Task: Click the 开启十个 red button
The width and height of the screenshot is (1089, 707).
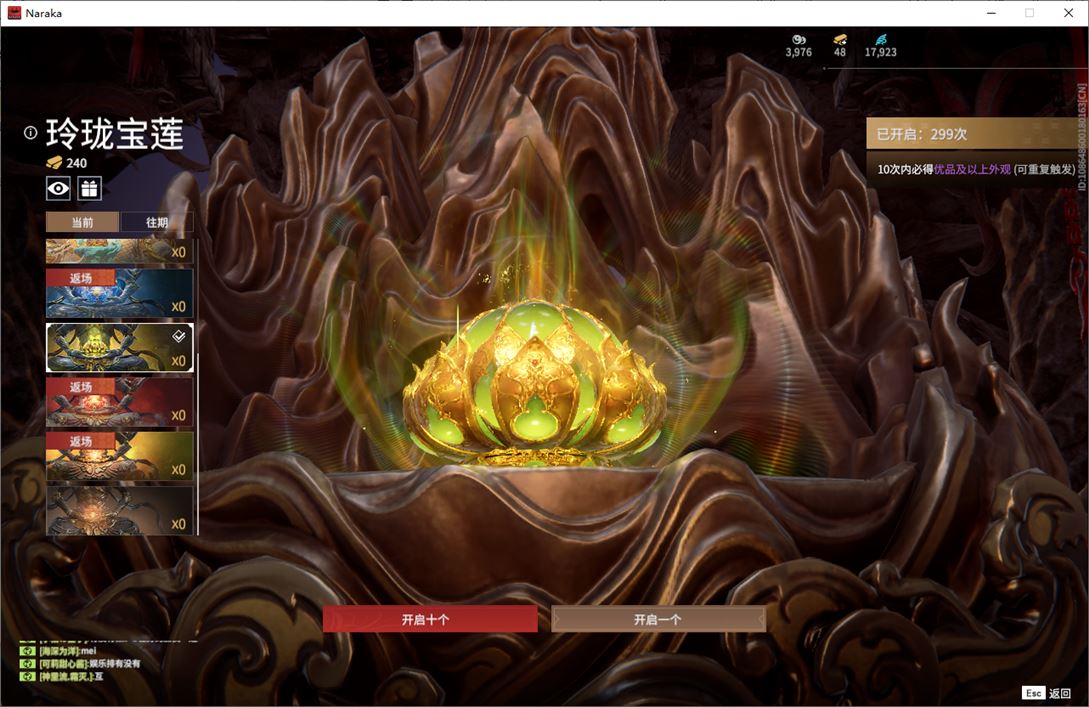Action: click(x=430, y=619)
